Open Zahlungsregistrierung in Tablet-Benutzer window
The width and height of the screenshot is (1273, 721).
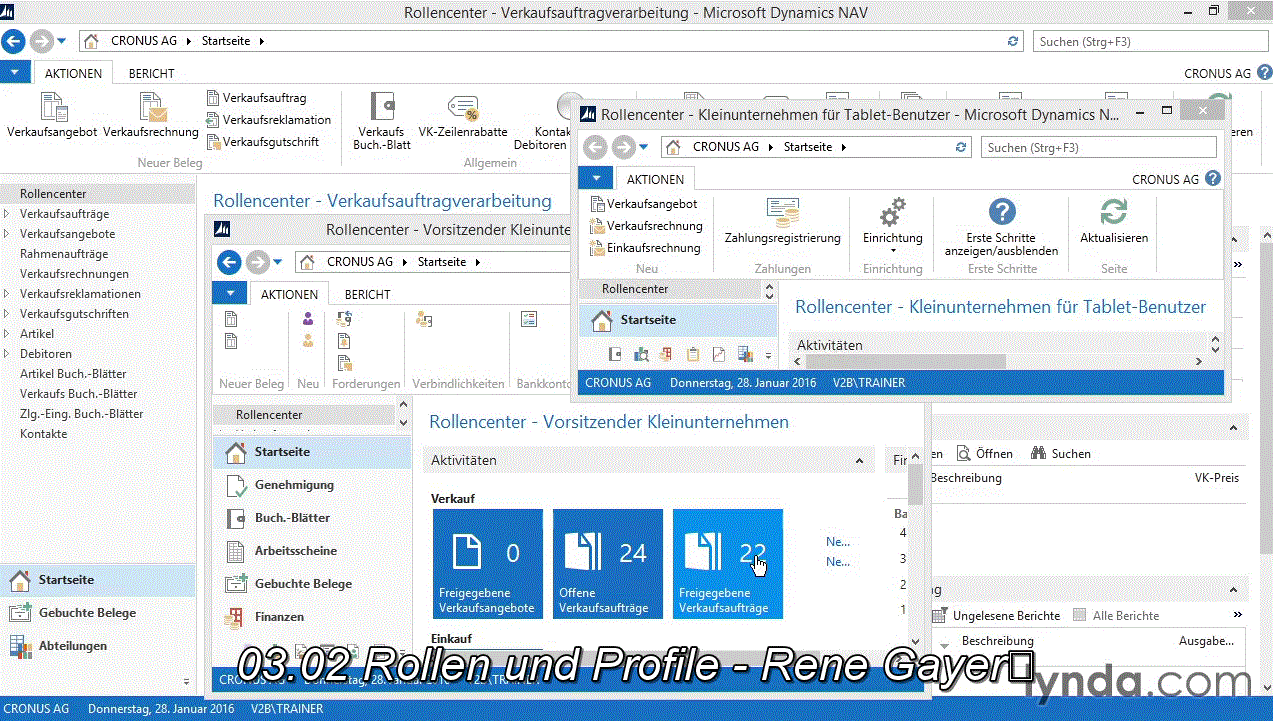tap(782, 222)
